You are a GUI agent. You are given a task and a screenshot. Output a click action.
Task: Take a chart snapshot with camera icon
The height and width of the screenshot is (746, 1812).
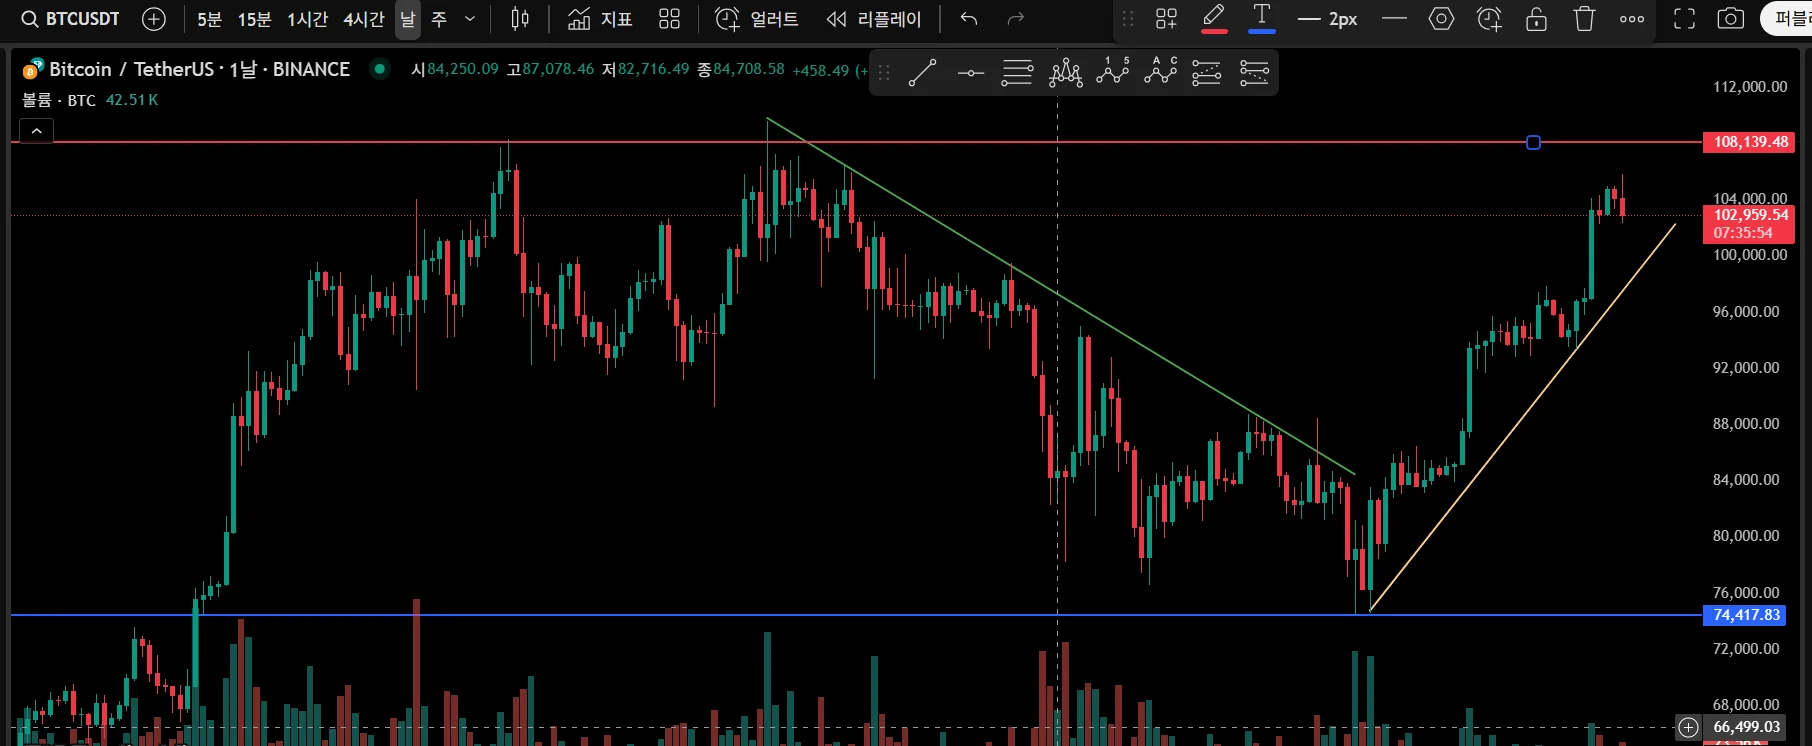pyautogui.click(x=1731, y=19)
